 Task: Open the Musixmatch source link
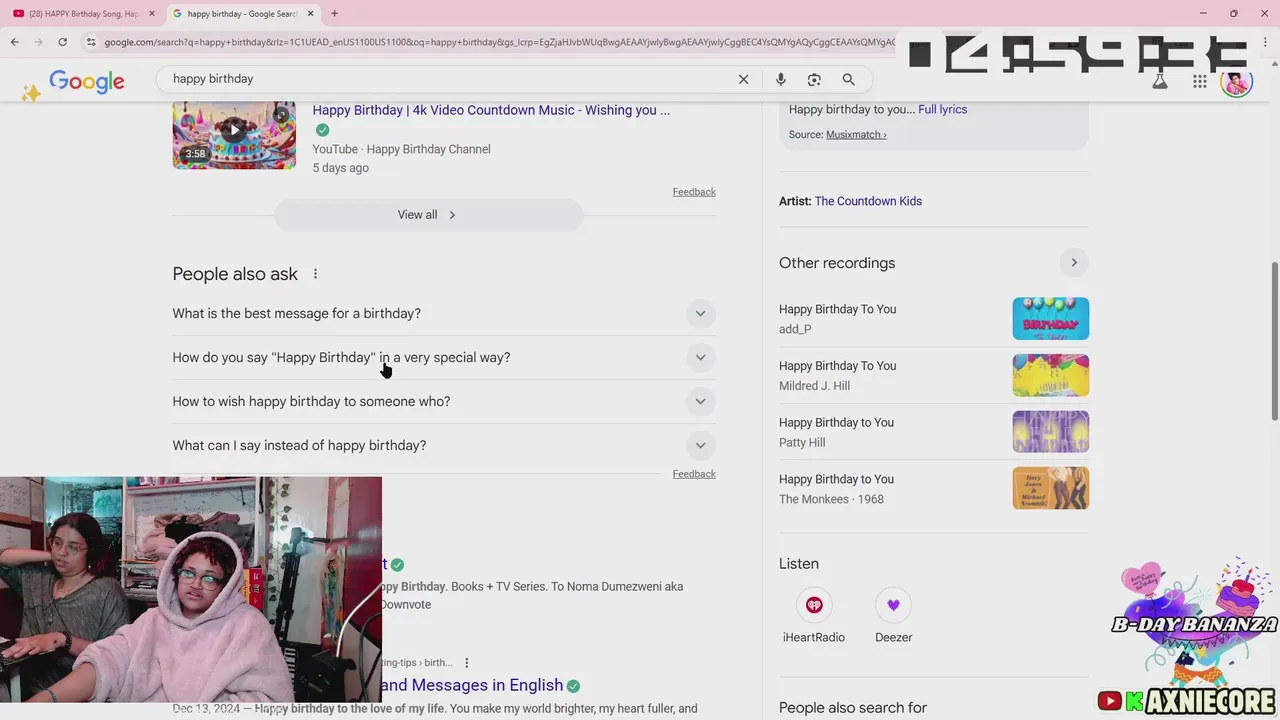(856, 135)
